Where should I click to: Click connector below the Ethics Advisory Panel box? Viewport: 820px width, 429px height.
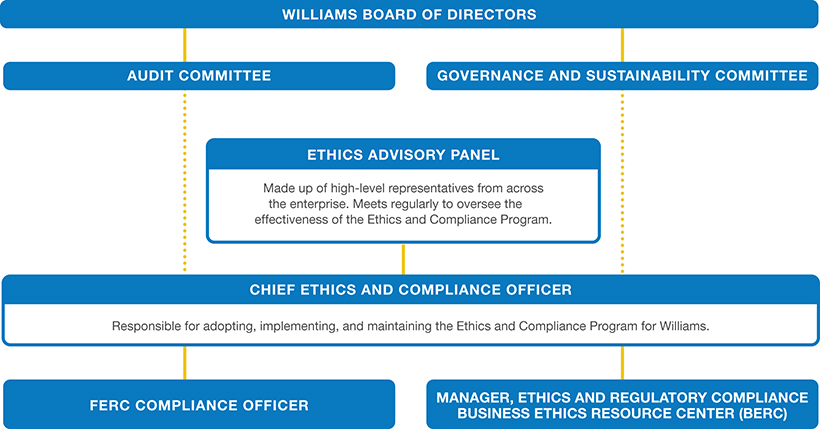(403, 259)
